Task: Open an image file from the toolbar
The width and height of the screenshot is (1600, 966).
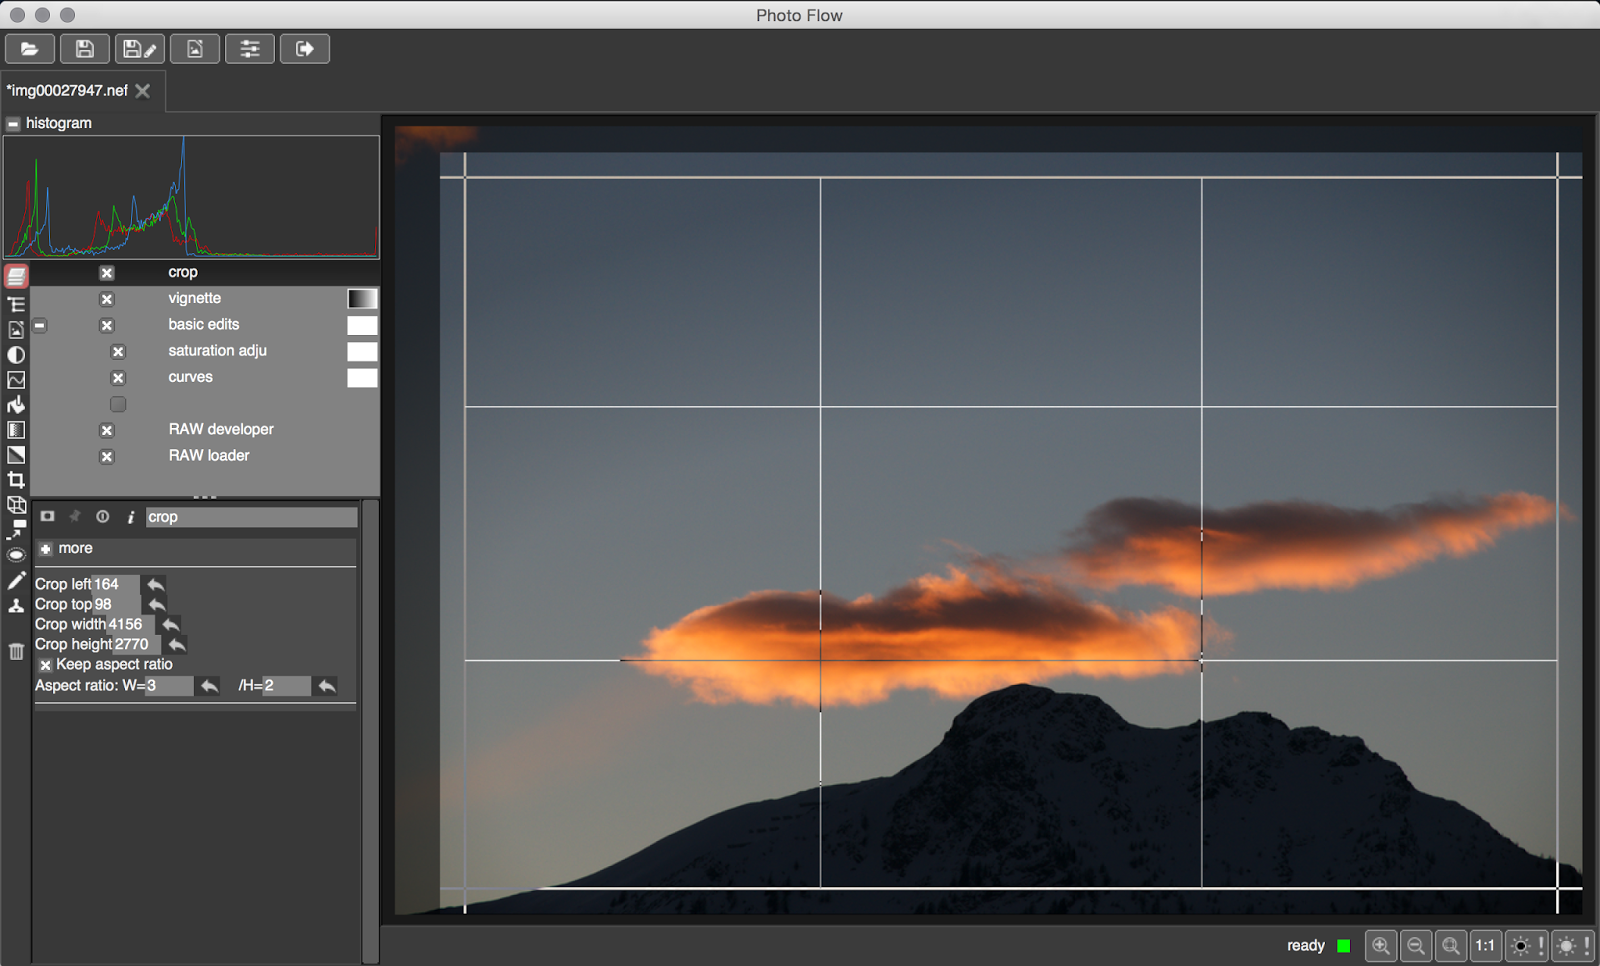Action: 30,49
